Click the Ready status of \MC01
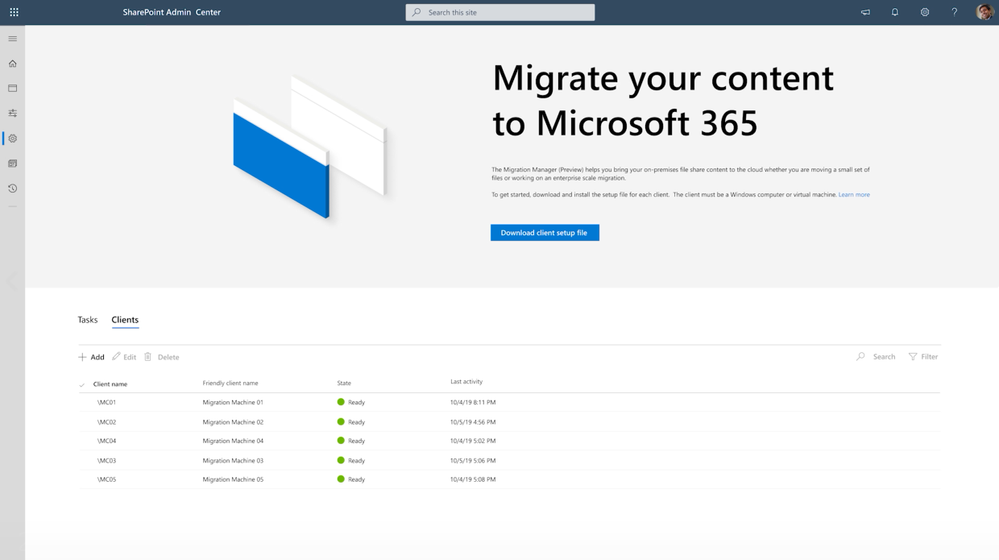 coord(351,403)
